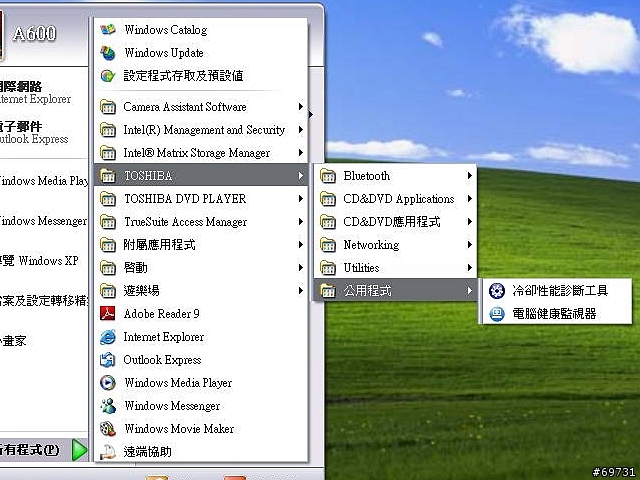Image resolution: width=640 pixels, height=480 pixels.
Task: Click the TOSHIBA DVD PLAYER folder icon
Action: [x=108, y=199]
